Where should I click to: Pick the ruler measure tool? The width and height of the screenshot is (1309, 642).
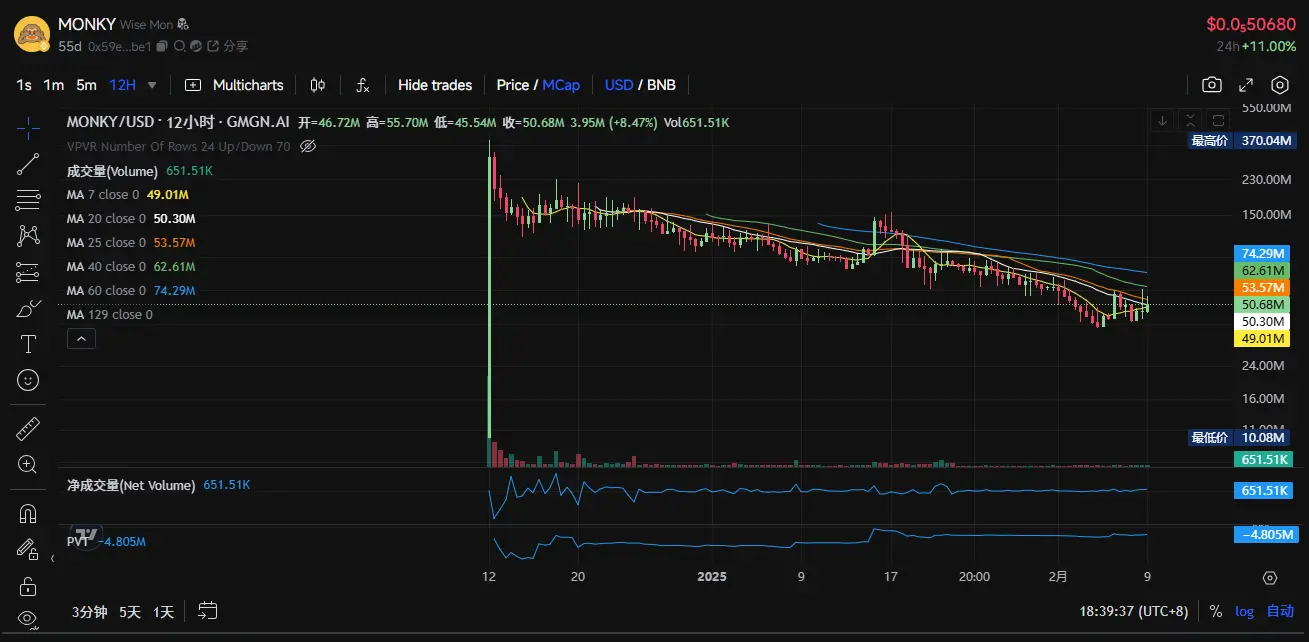pos(28,429)
